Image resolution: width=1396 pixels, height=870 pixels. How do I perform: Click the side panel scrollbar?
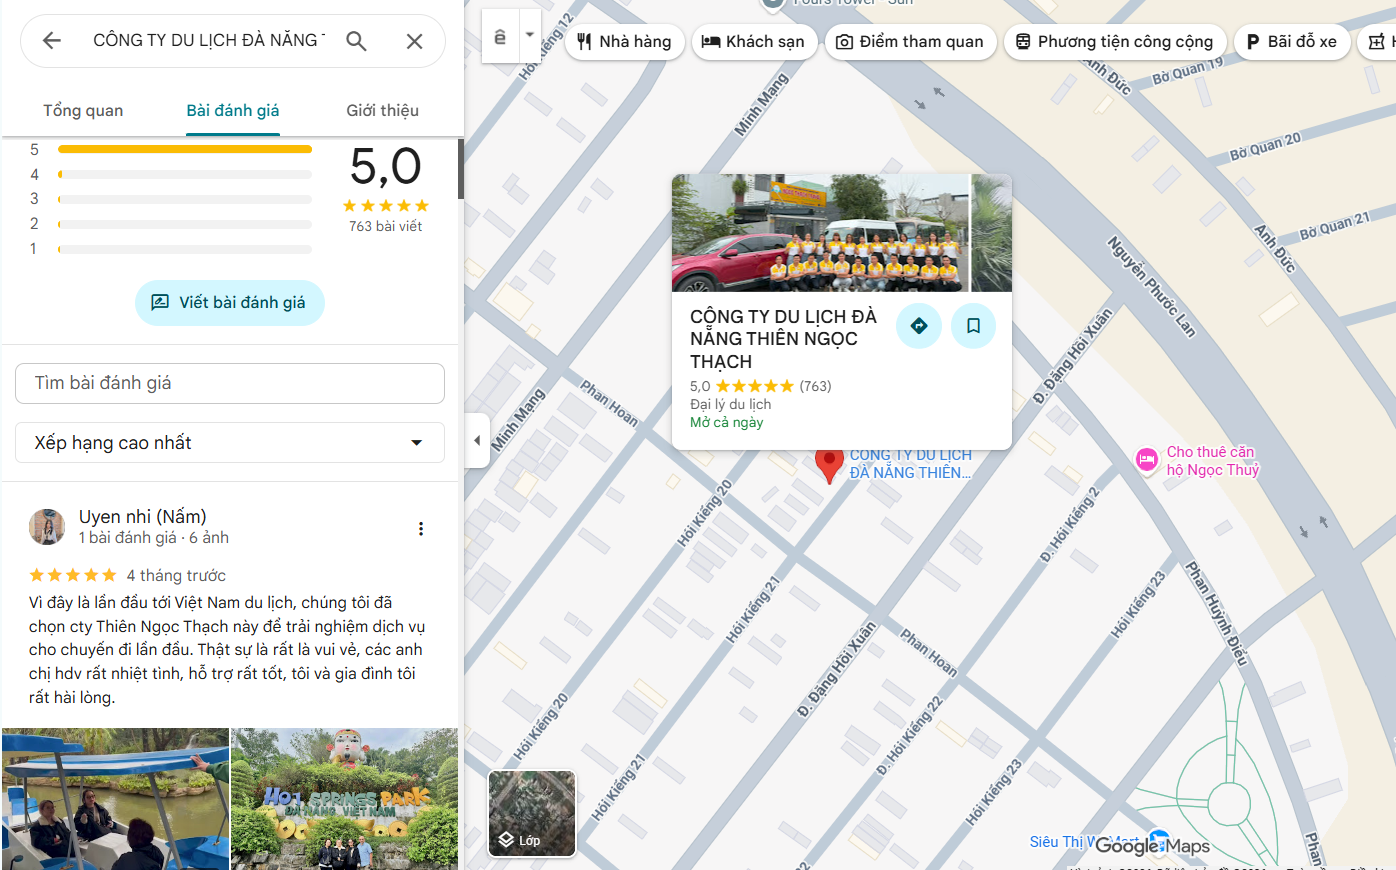[461, 168]
